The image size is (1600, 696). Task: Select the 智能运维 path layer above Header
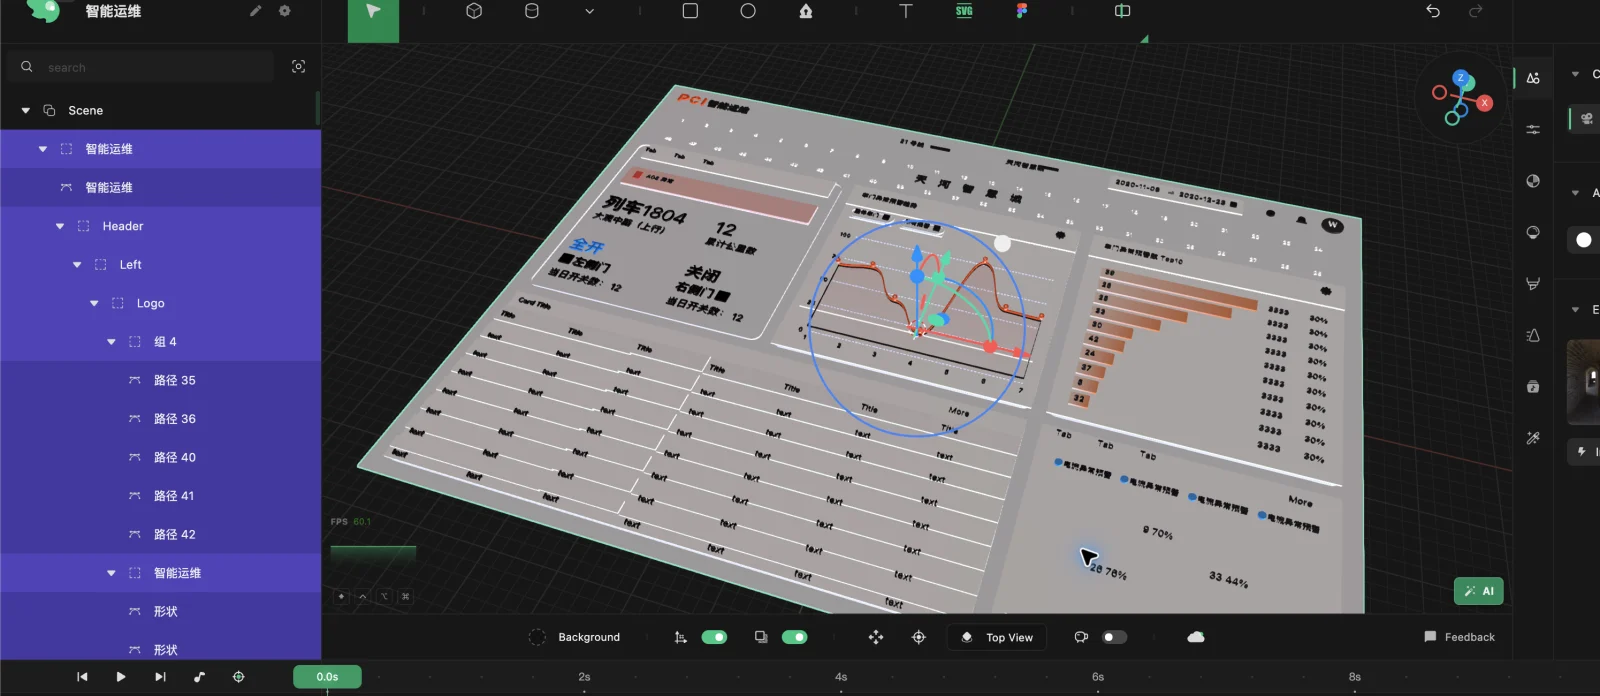point(160,187)
